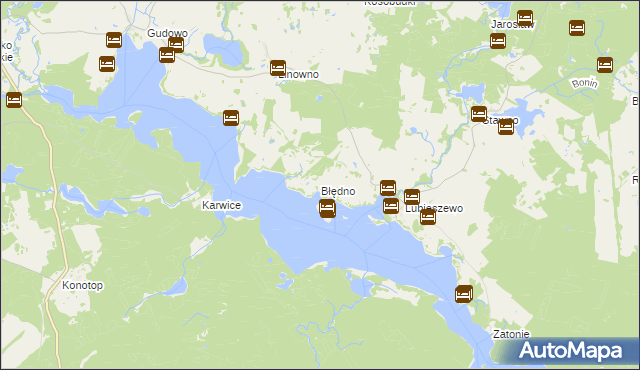
Task: Select the lodging icon left of Stawno
Action: coord(479,114)
